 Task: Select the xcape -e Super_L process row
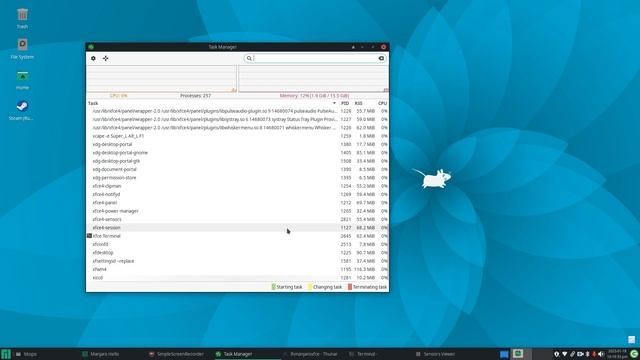coord(238,136)
